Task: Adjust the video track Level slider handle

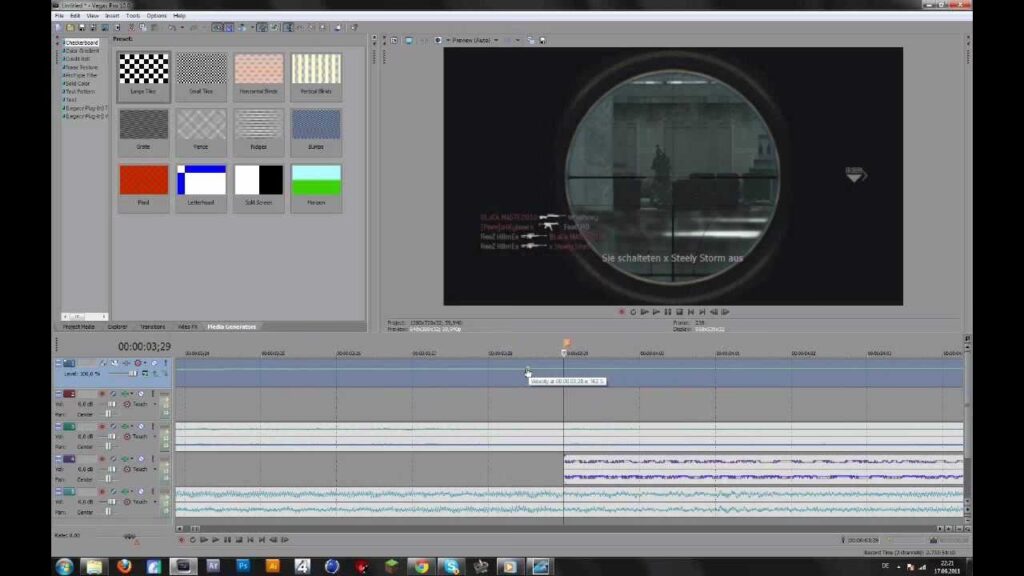Action: coord(133,374)
